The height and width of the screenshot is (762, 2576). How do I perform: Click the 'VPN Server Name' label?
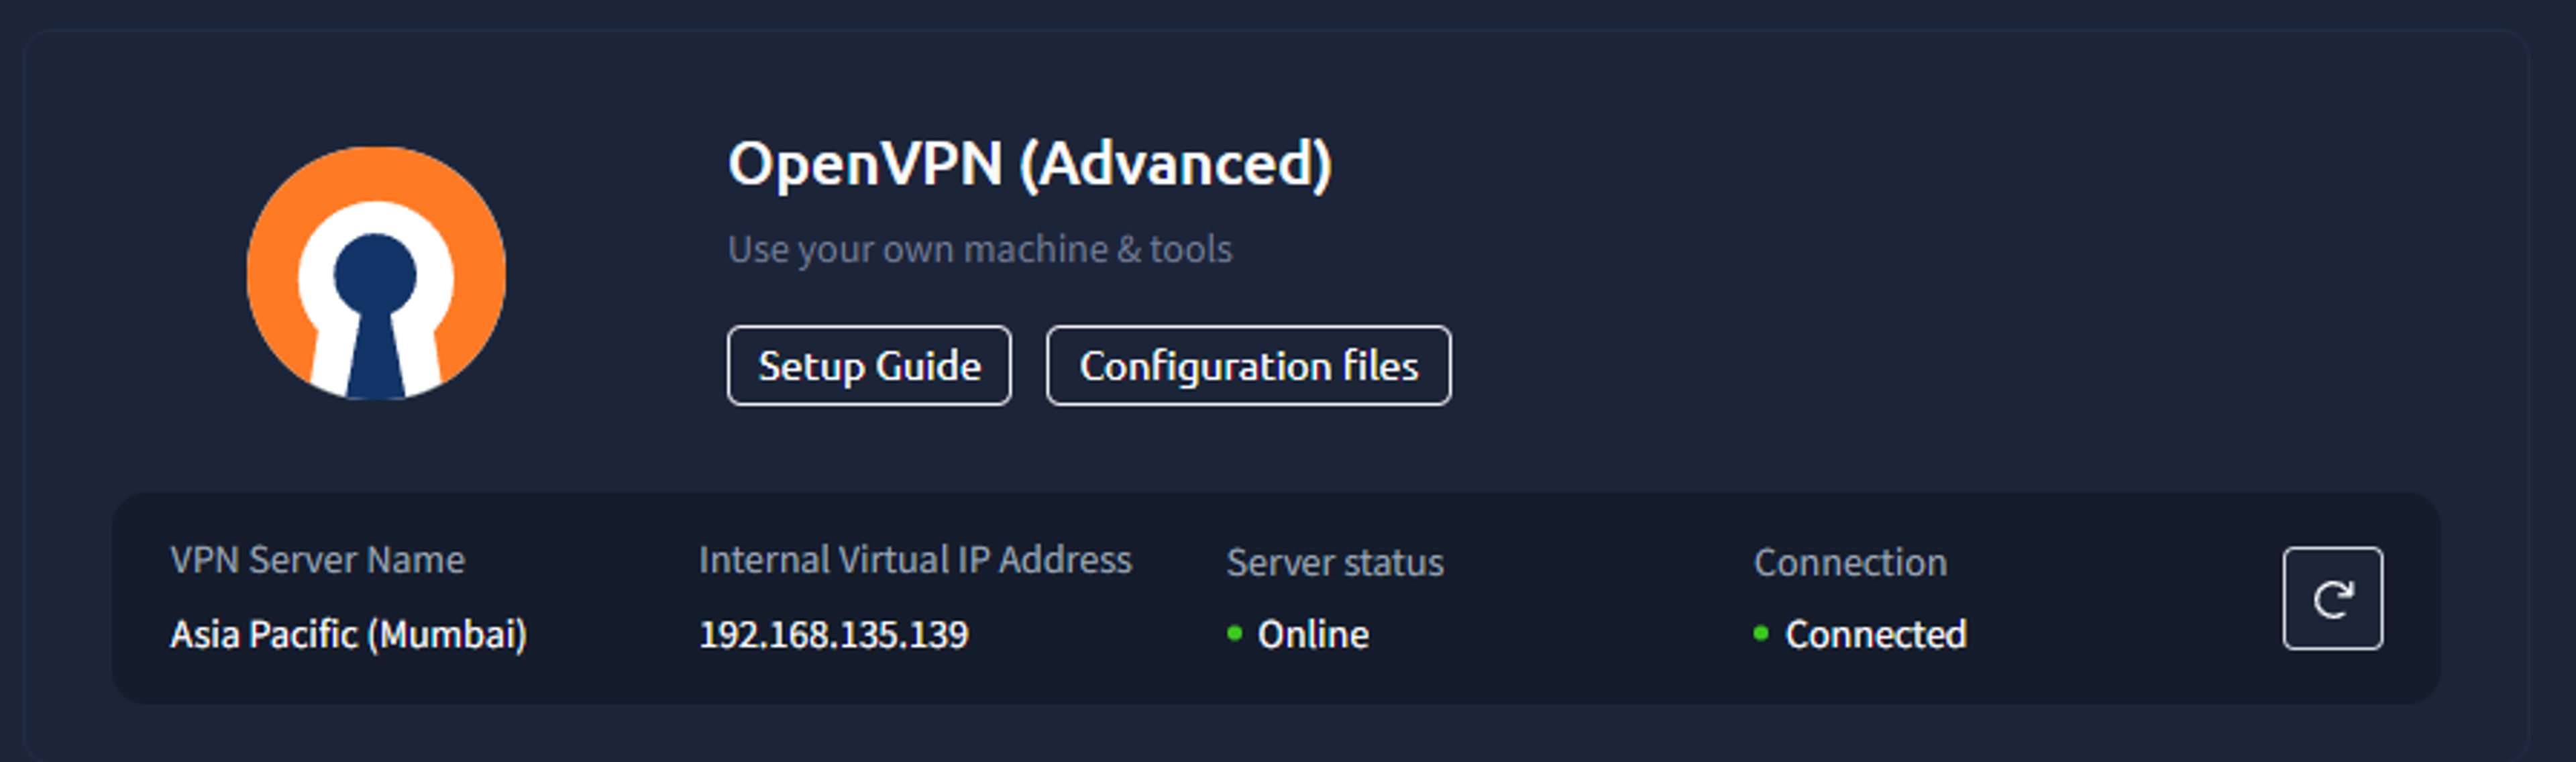(x=317, y=560)
